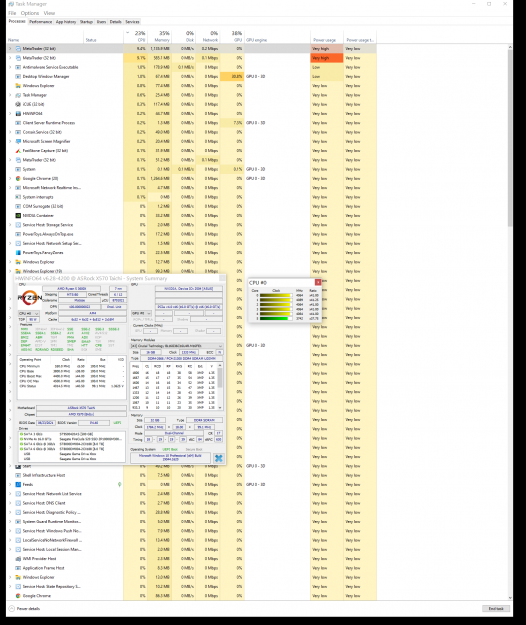526x625 pixels.
Task: Click the Antimalware Service Executable icon
Action: 18,67
